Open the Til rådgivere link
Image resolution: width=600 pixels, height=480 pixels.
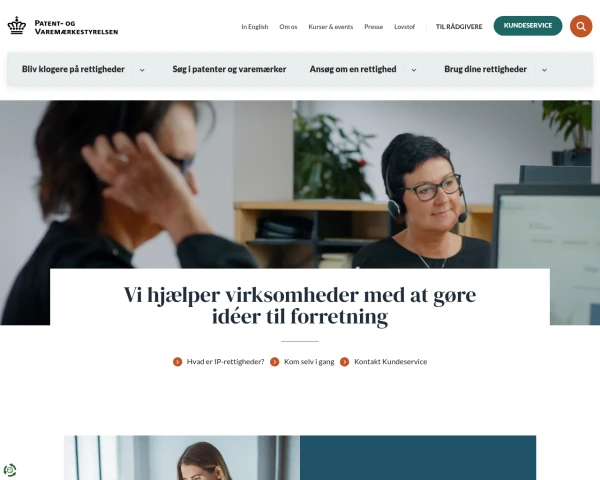[x=459, y=27]
